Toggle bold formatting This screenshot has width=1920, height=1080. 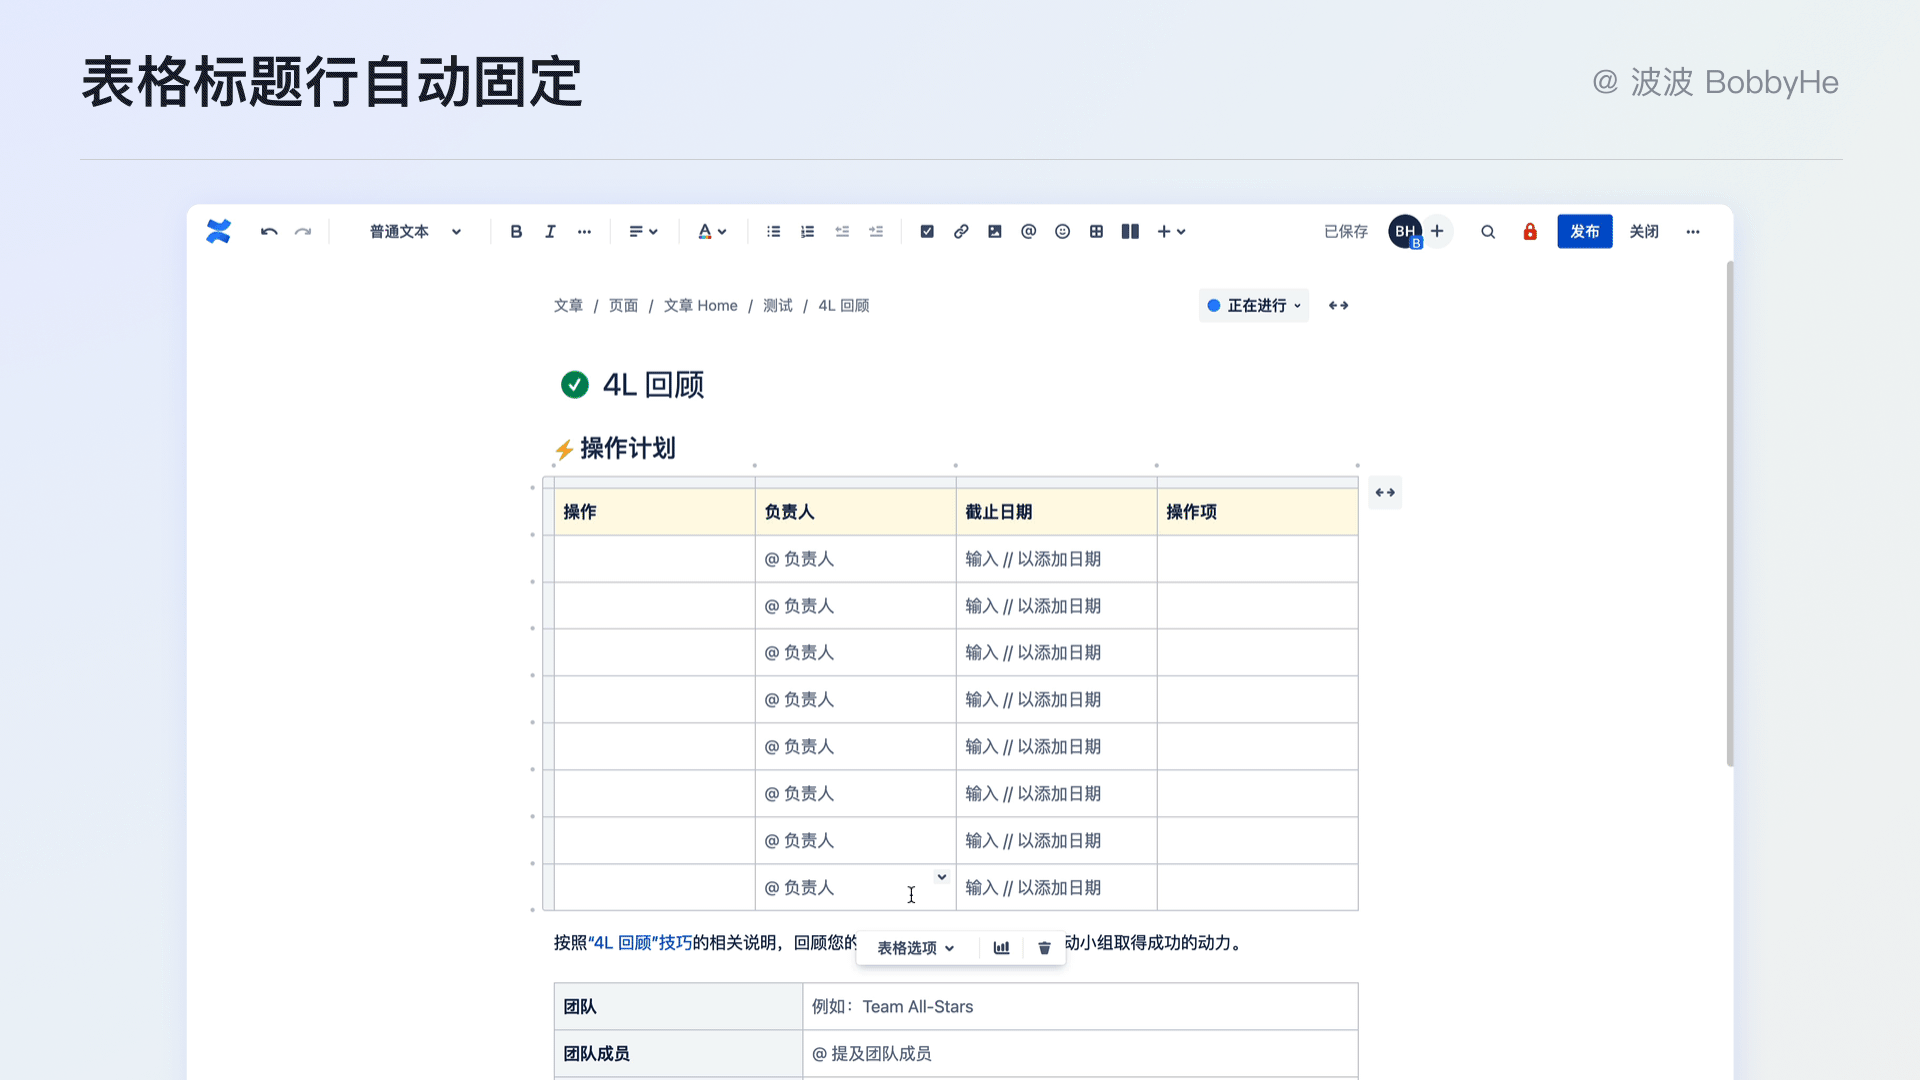(x=516, y=232)
